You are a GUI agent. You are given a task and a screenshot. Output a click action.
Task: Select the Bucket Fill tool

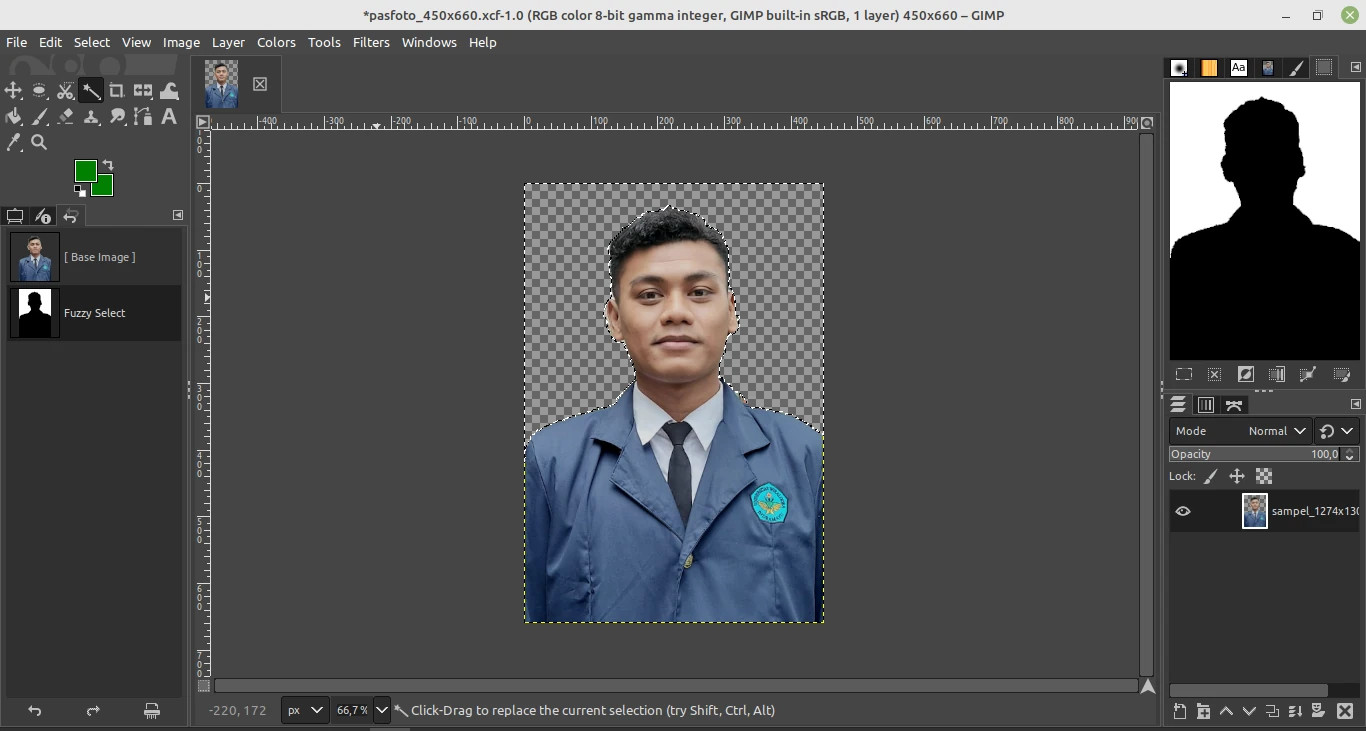click(13, 117)
